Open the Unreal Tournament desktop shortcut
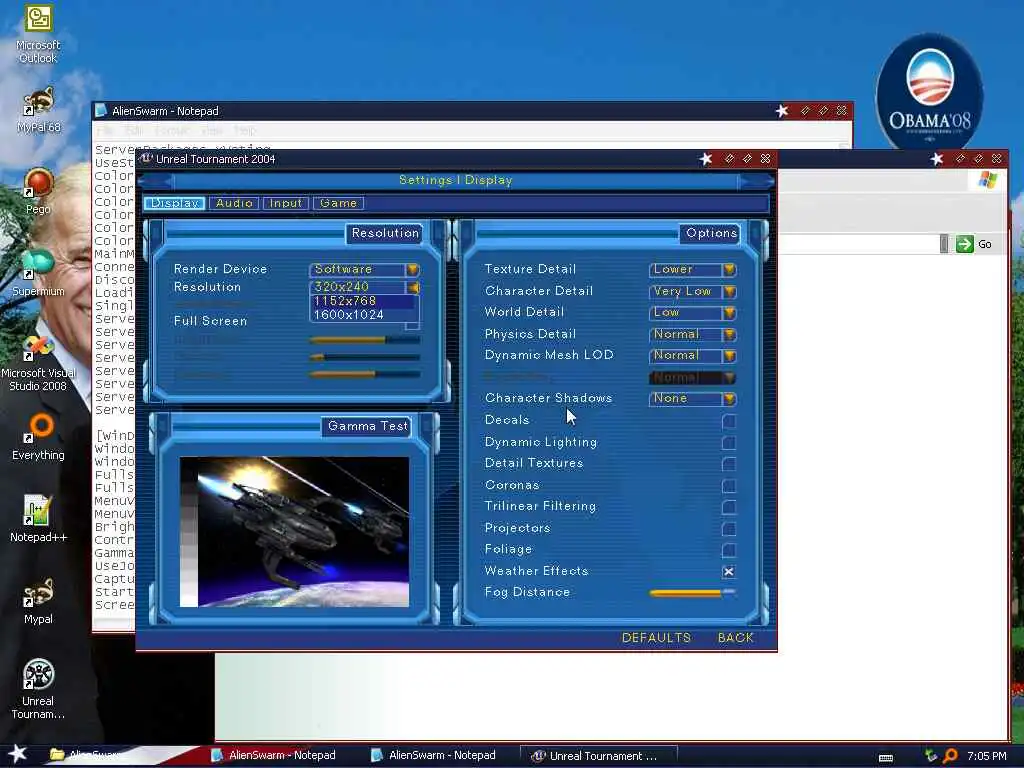The height and width of the screenshot is (768, 1024). (38, 689)
